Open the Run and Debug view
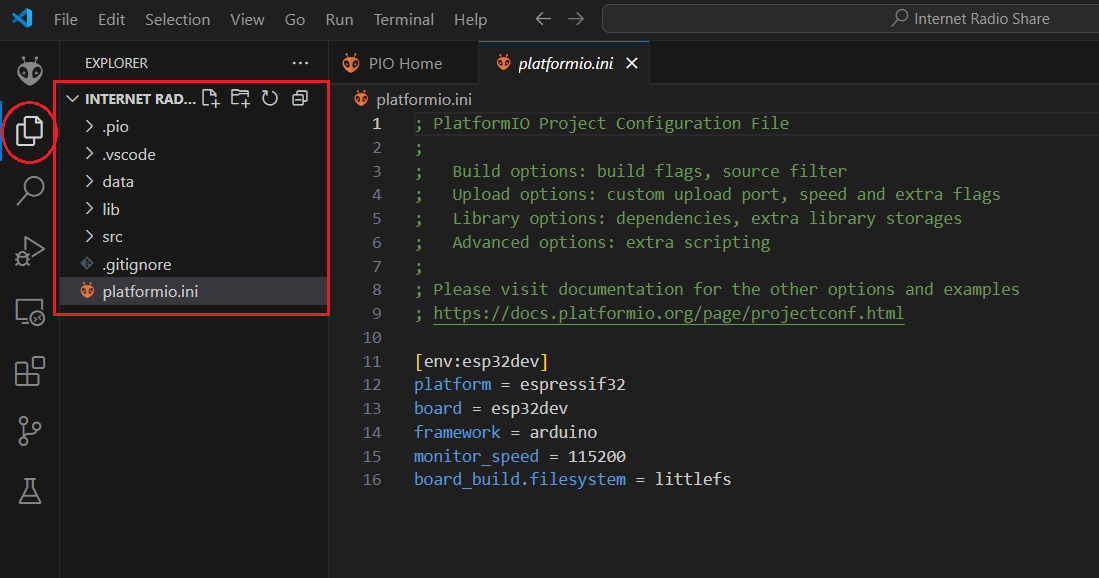Viewport: 1099px width, 578px height. coord(29,251)
